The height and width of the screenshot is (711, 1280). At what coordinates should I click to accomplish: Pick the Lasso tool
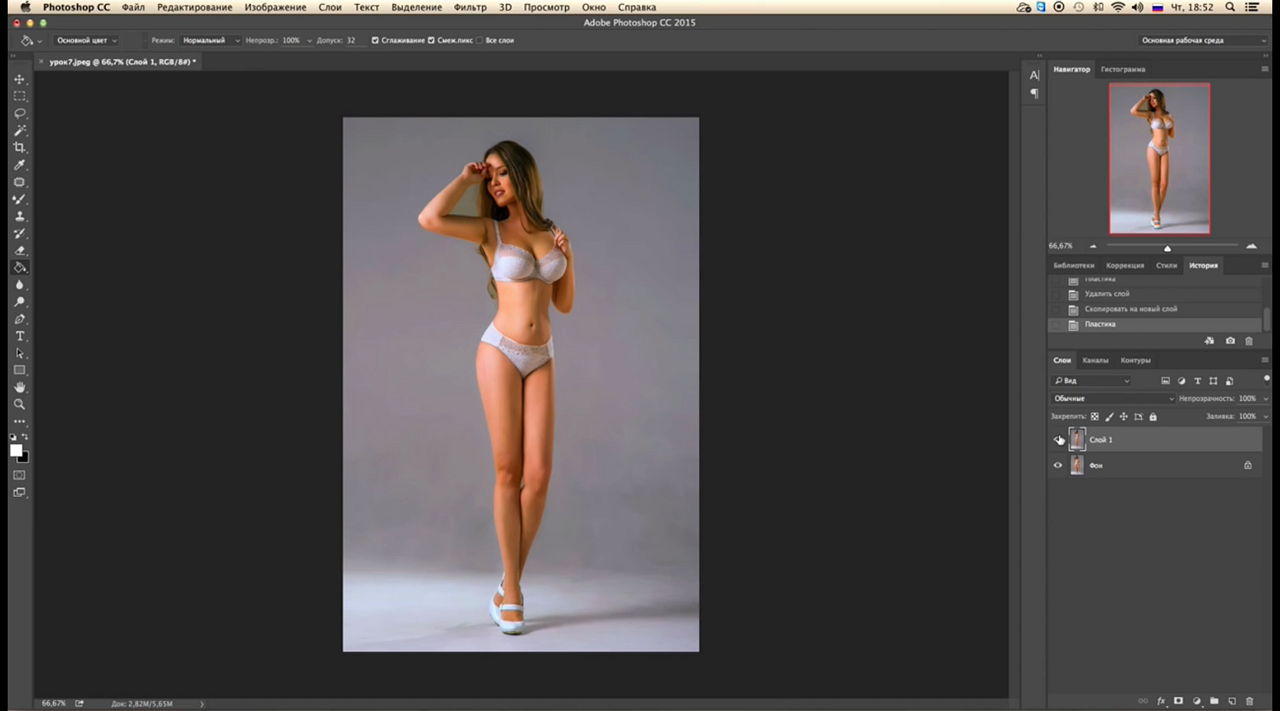(19, 114)
